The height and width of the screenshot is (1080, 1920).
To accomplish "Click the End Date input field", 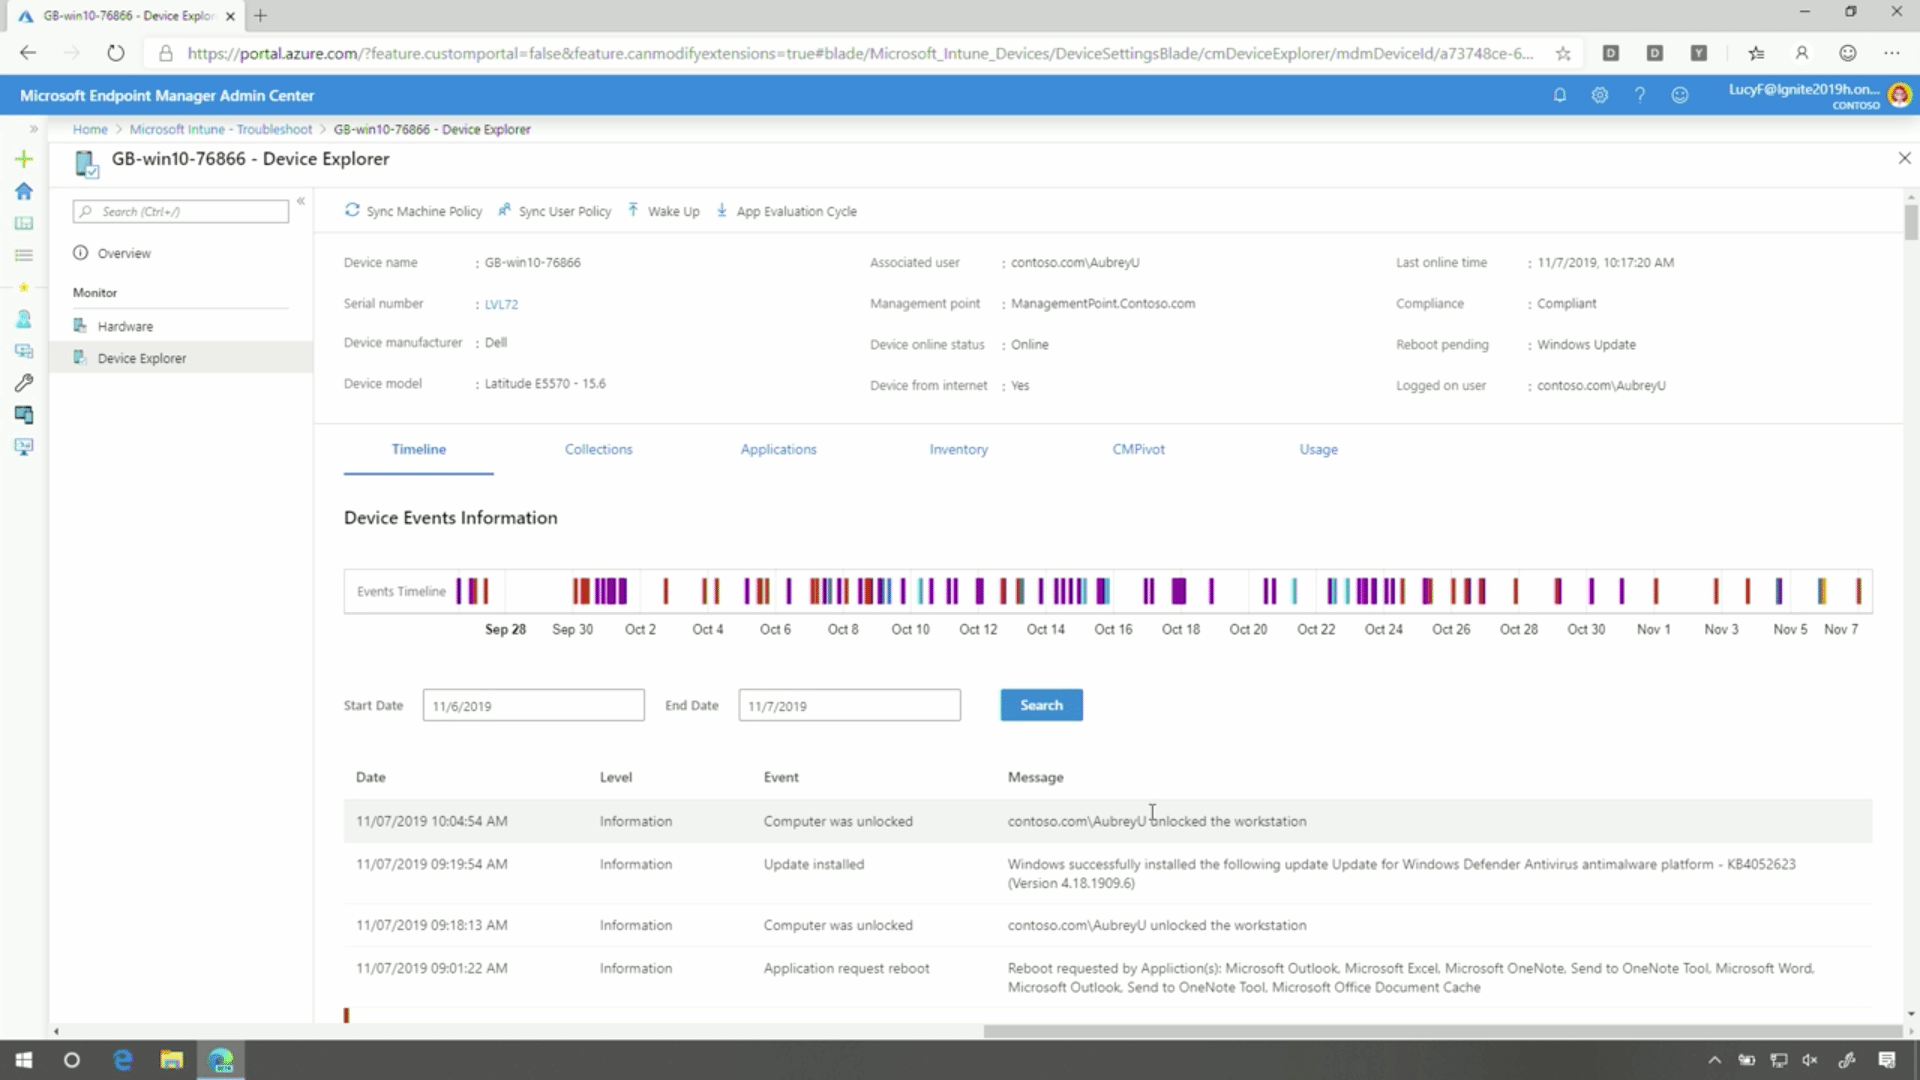I will [x=849, y=705].
